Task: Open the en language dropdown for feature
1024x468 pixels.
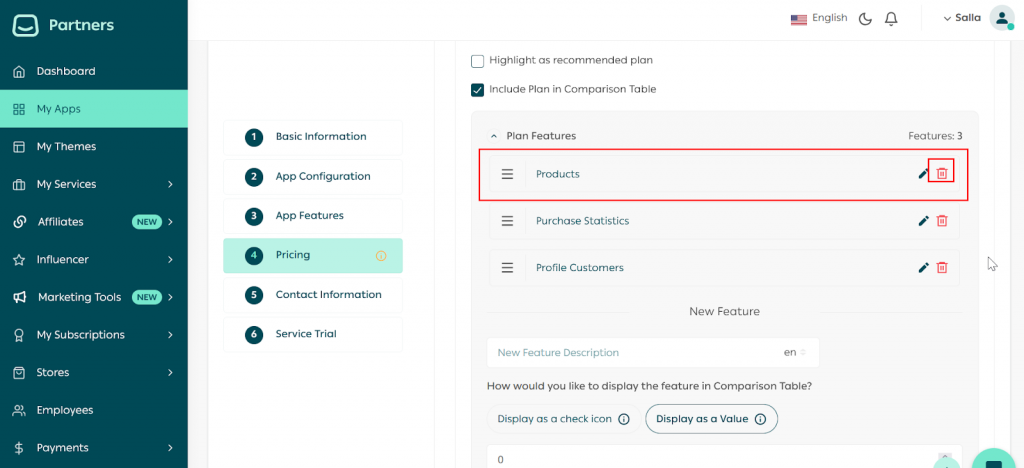Action: (x=796, y=353)
